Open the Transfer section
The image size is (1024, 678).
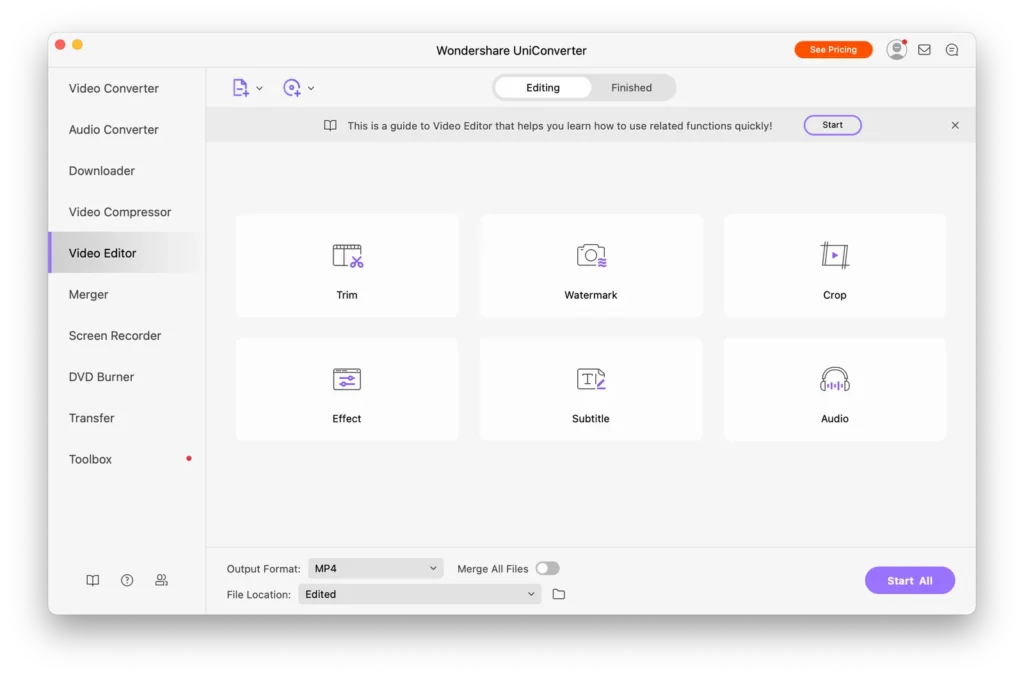127,418
